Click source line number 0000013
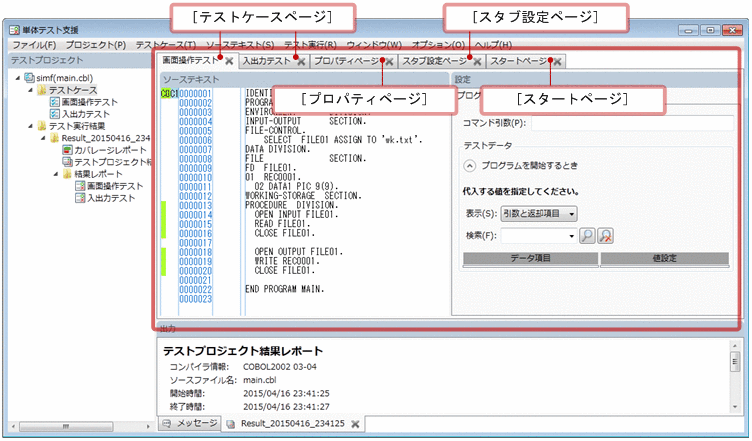752x441 pixels. pos(195,206)
